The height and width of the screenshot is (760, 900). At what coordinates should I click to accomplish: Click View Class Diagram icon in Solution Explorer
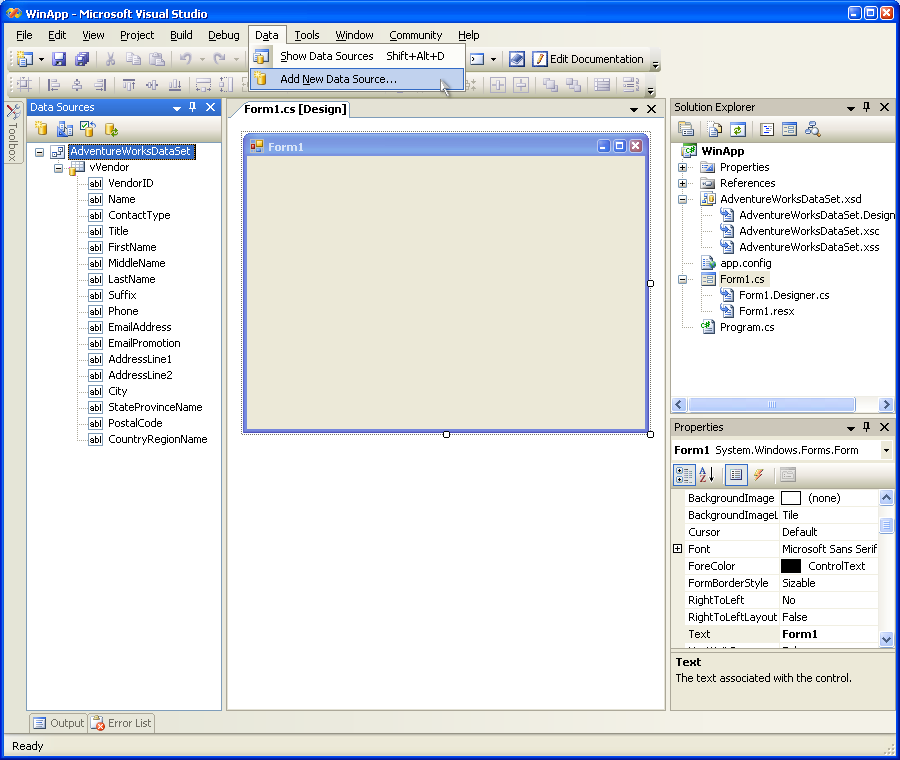[x=813, y=129]
